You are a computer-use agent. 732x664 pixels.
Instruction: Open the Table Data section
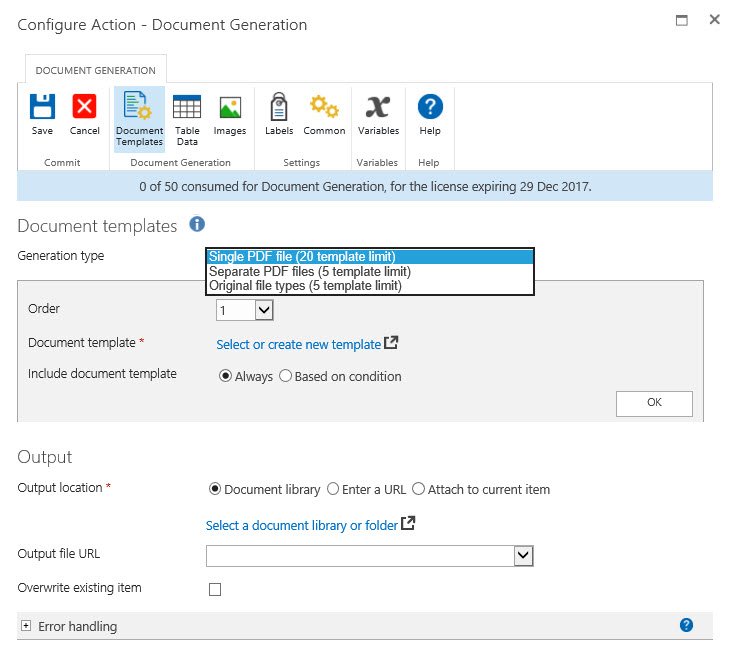coord(187,120)
